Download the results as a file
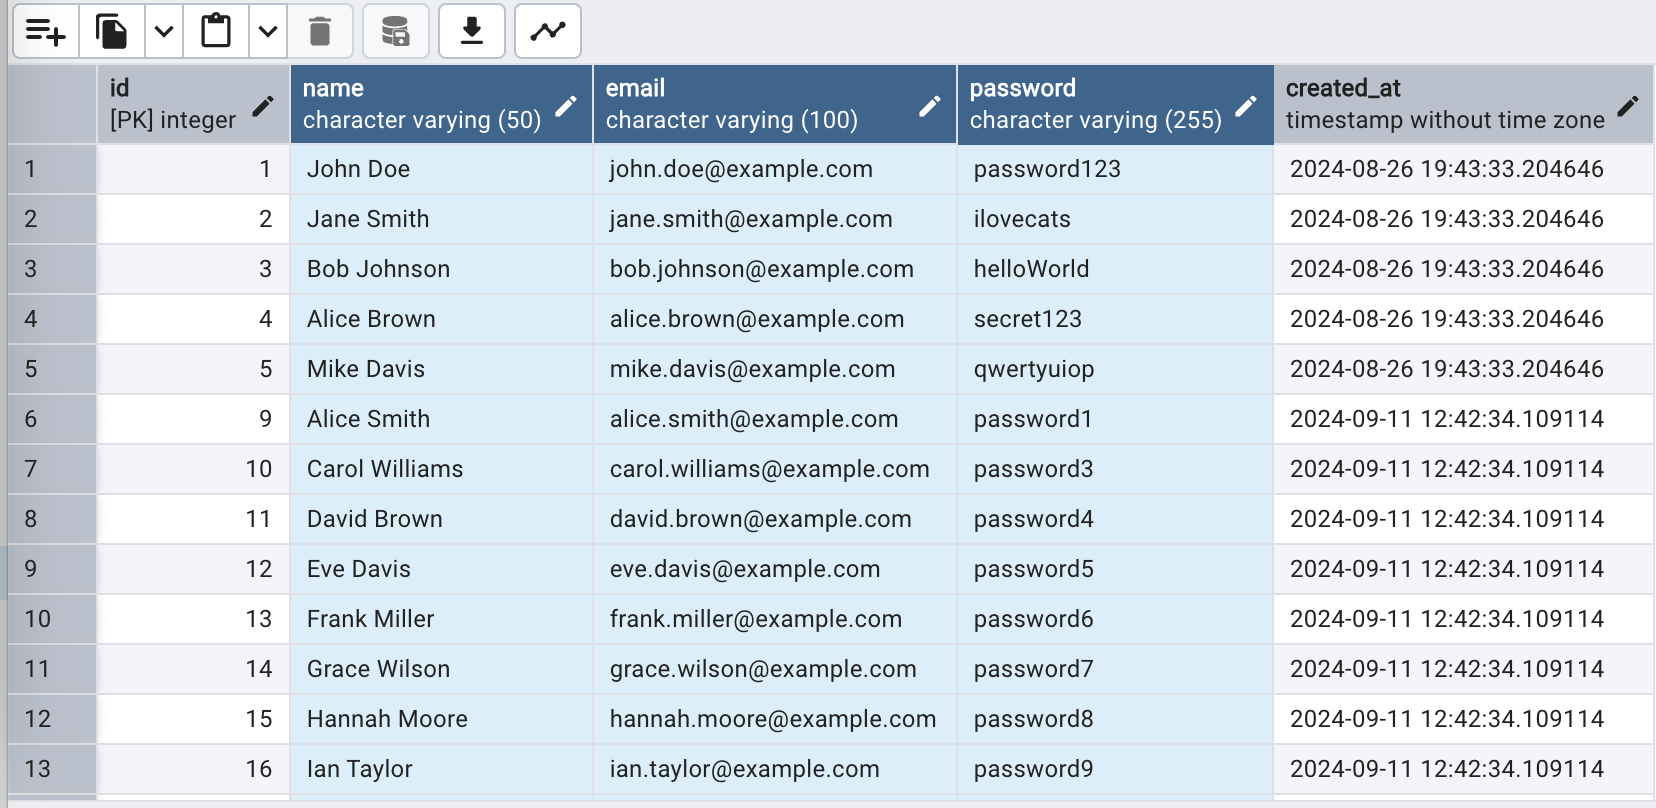The height and width of the screenshot is (808, 1656). click(x=472, y=32)
